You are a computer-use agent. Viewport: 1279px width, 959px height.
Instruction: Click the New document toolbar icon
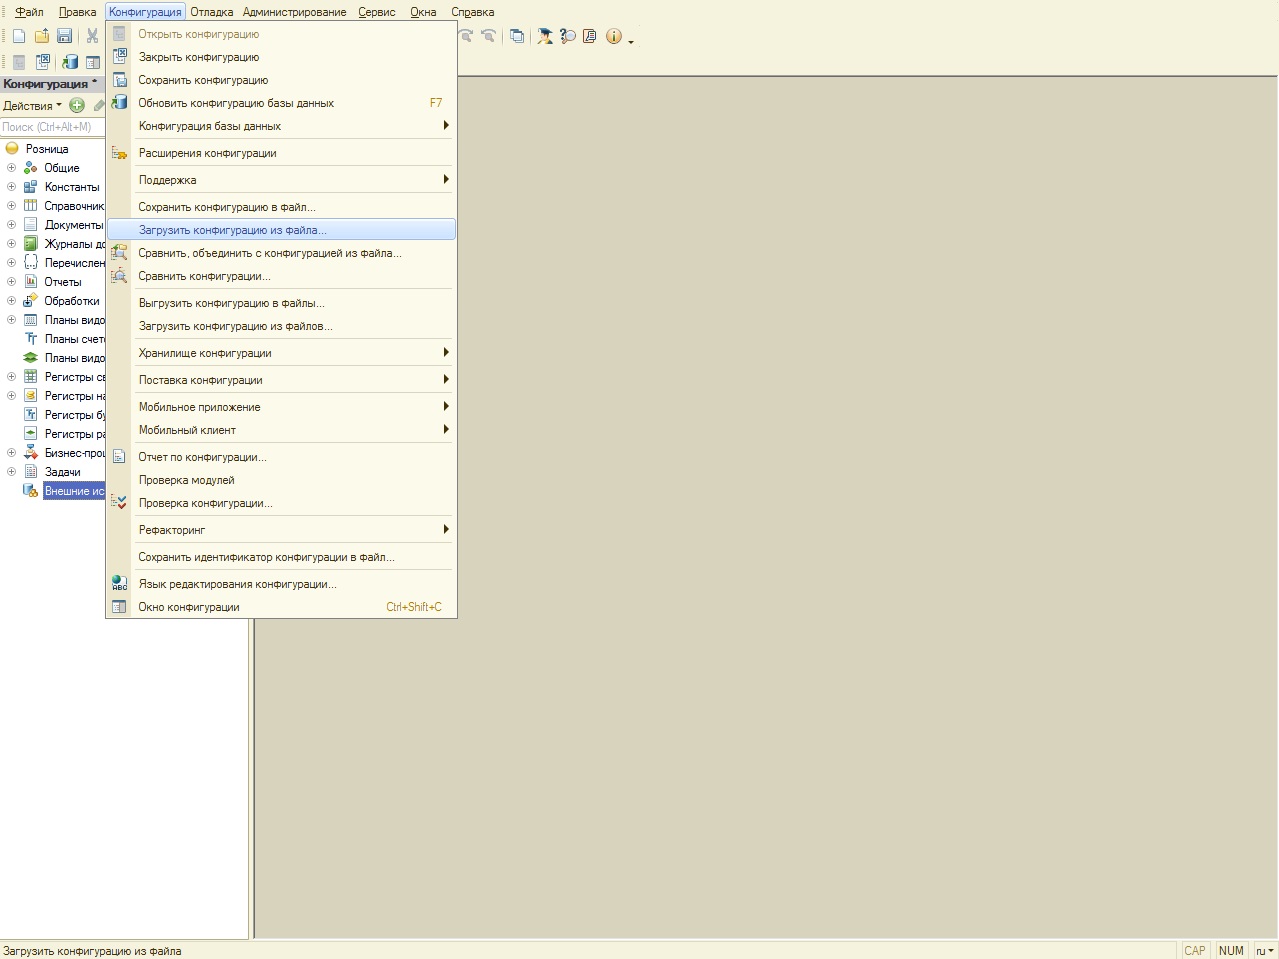(x=19, y=36)
